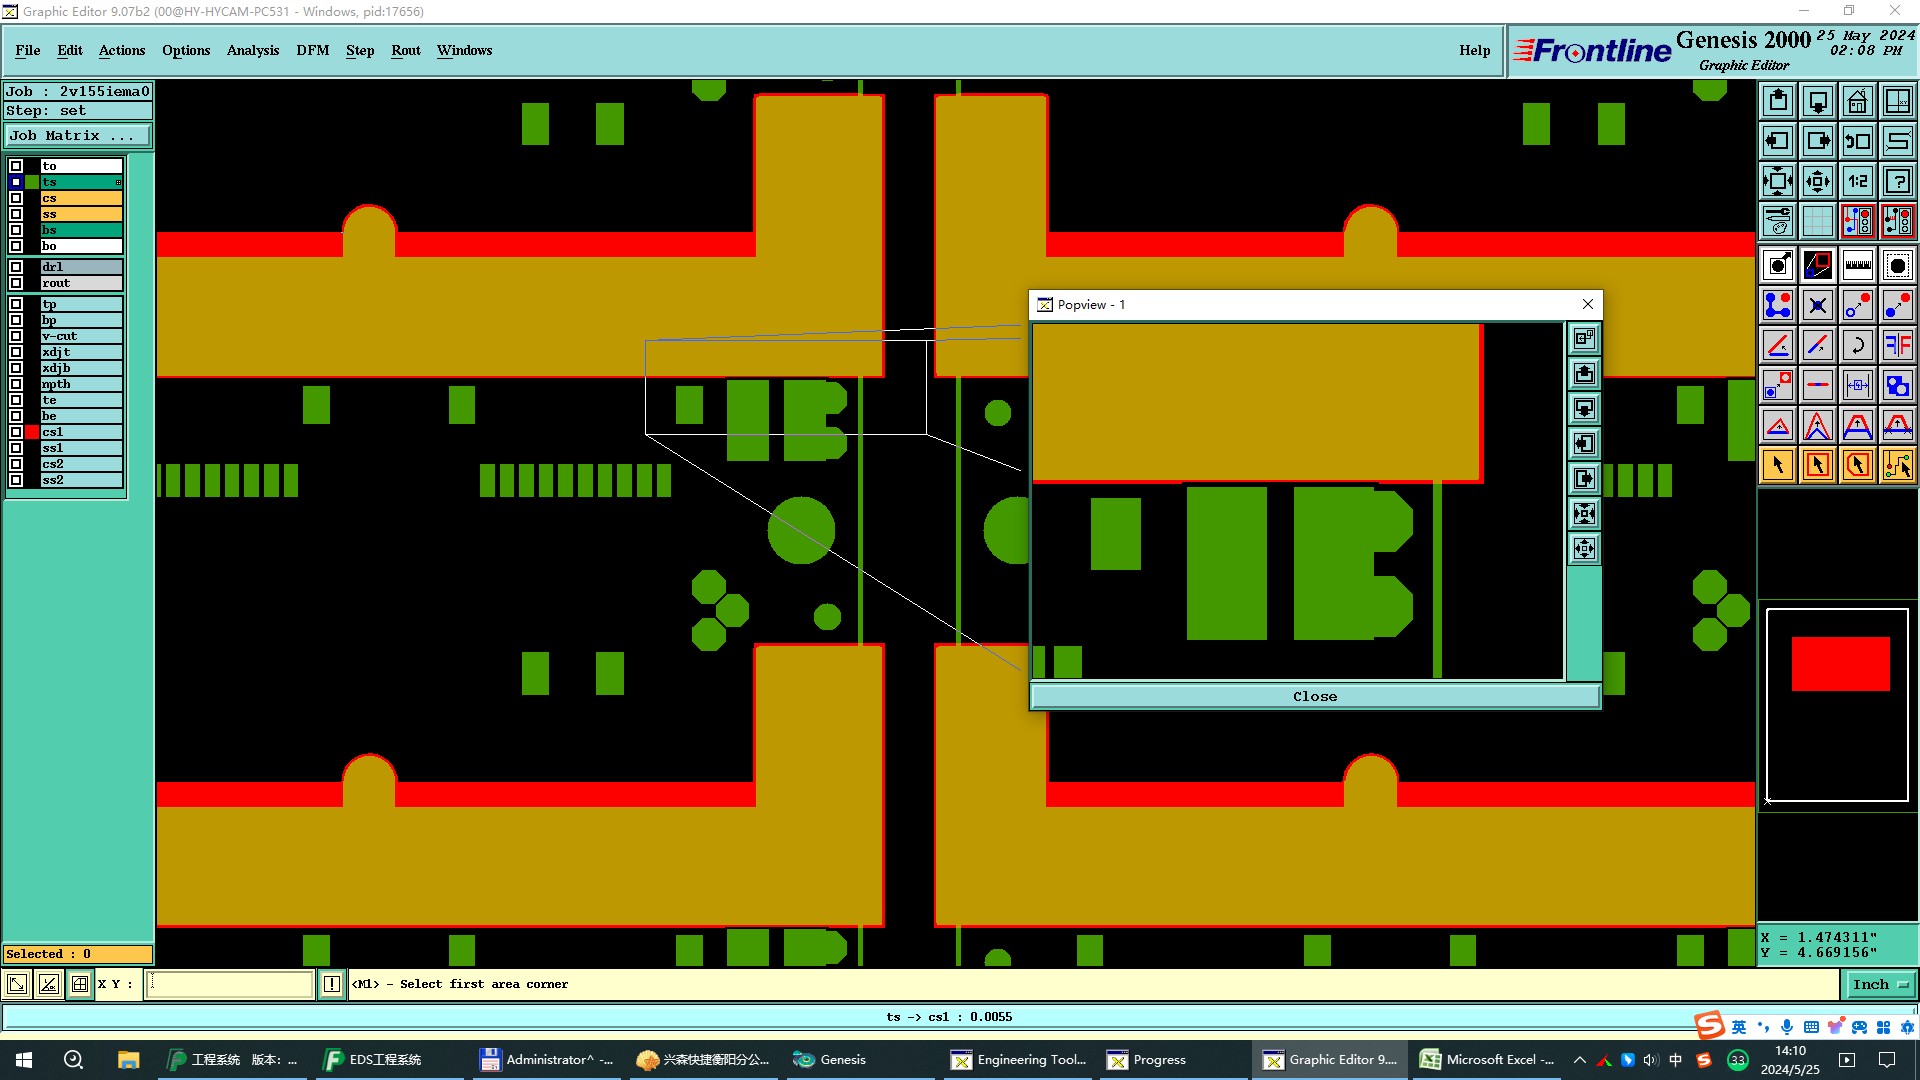Open the help question mark tool
Viewport: 1920px width, 1080px height.
pyautogui.click(x=1897, y=181)
